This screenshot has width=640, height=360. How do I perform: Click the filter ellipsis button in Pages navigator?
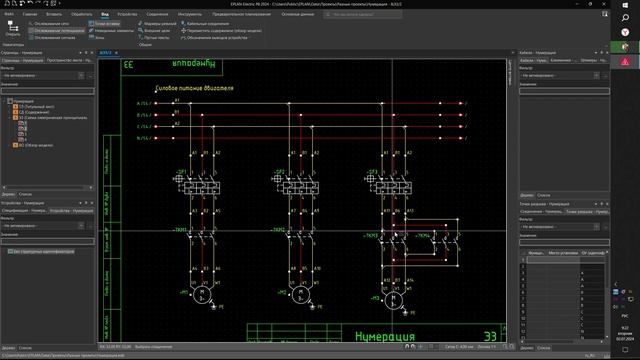(x=90, y=76)
